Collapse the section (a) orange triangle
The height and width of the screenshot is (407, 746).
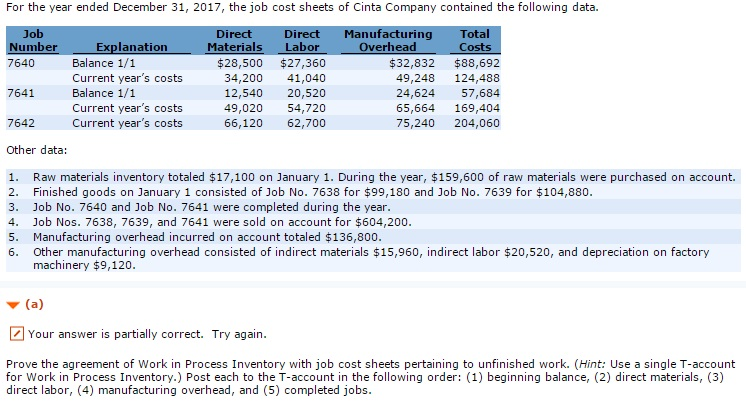click(11, 303)
